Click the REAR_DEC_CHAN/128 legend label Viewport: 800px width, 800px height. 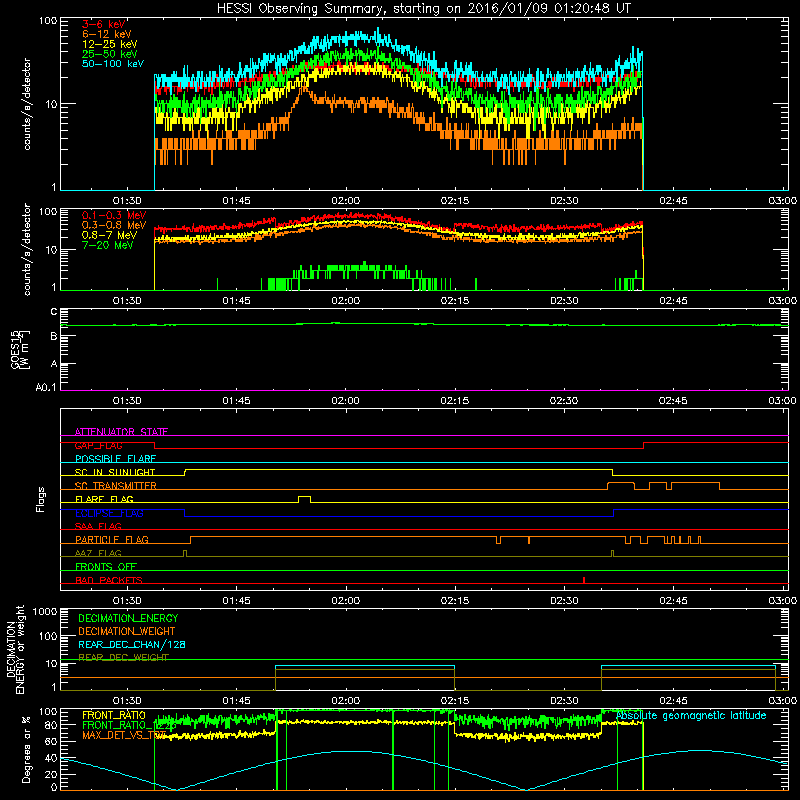point(132,644)
